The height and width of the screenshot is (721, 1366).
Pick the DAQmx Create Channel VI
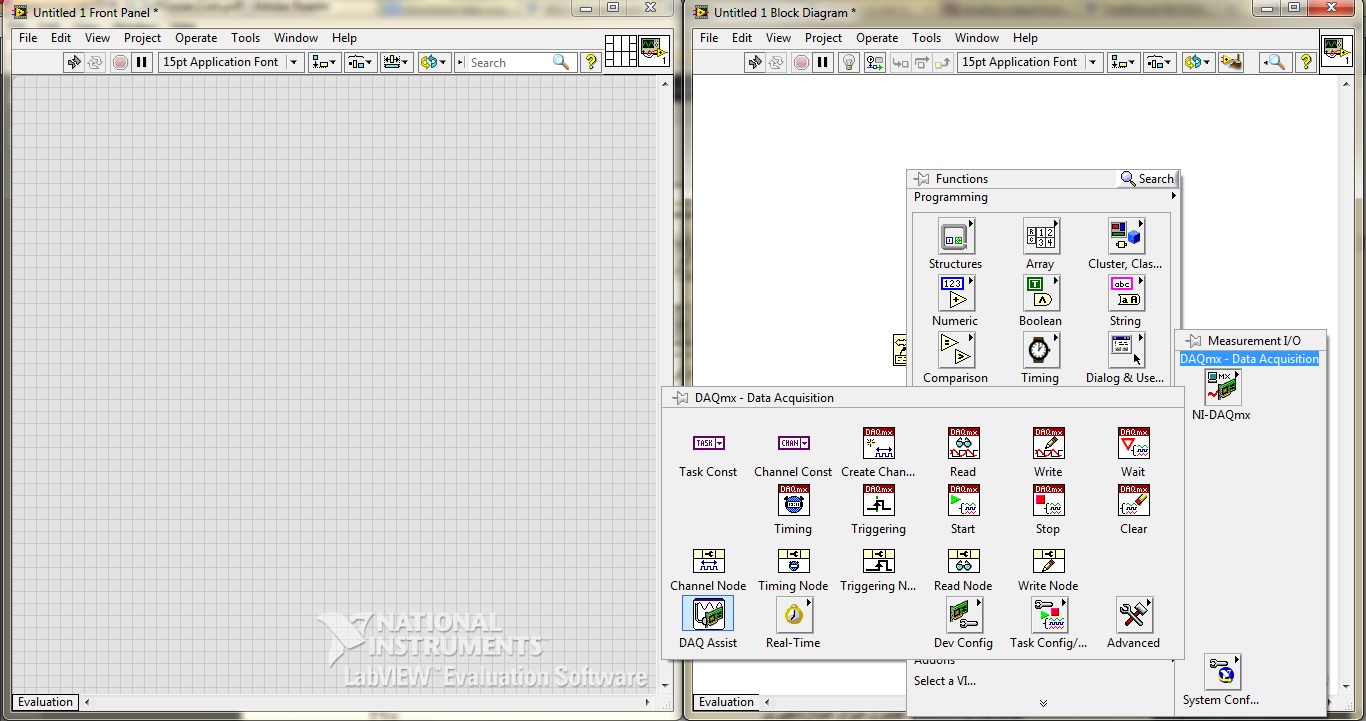(x=879, y=443)
